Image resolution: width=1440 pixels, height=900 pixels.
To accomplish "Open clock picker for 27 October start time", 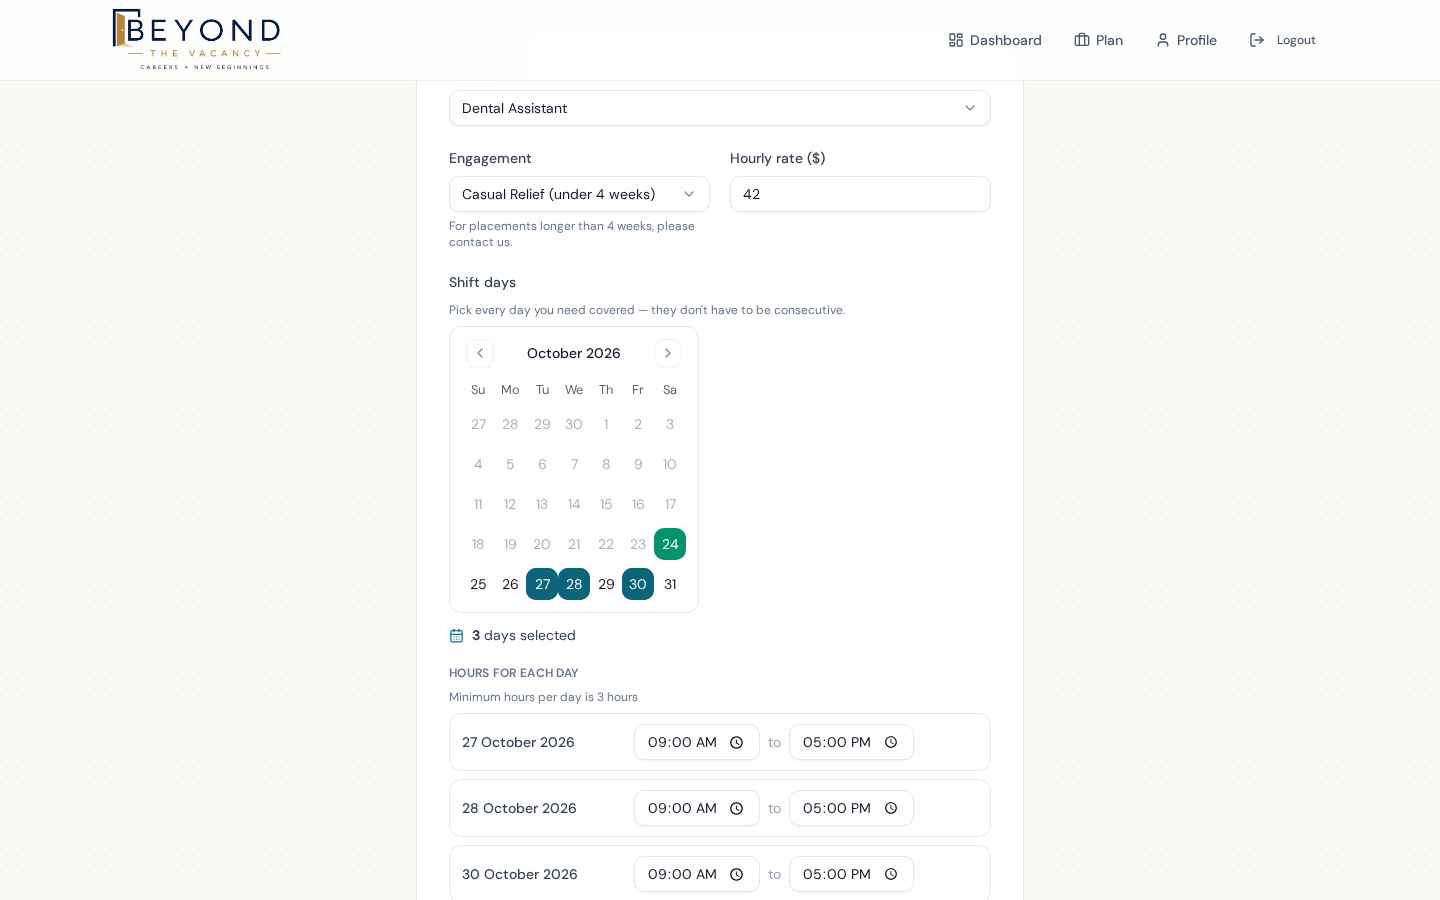I will [x=737, y=742].
